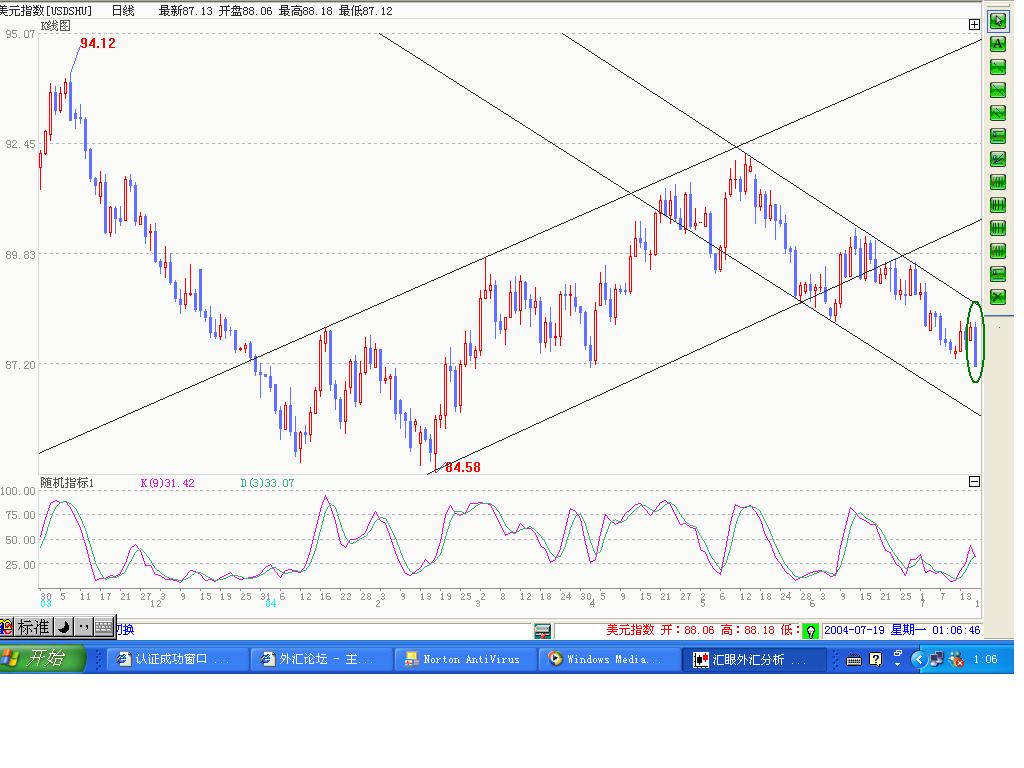Click the 84.58 low price label on the chart

(x=463, y=467)
